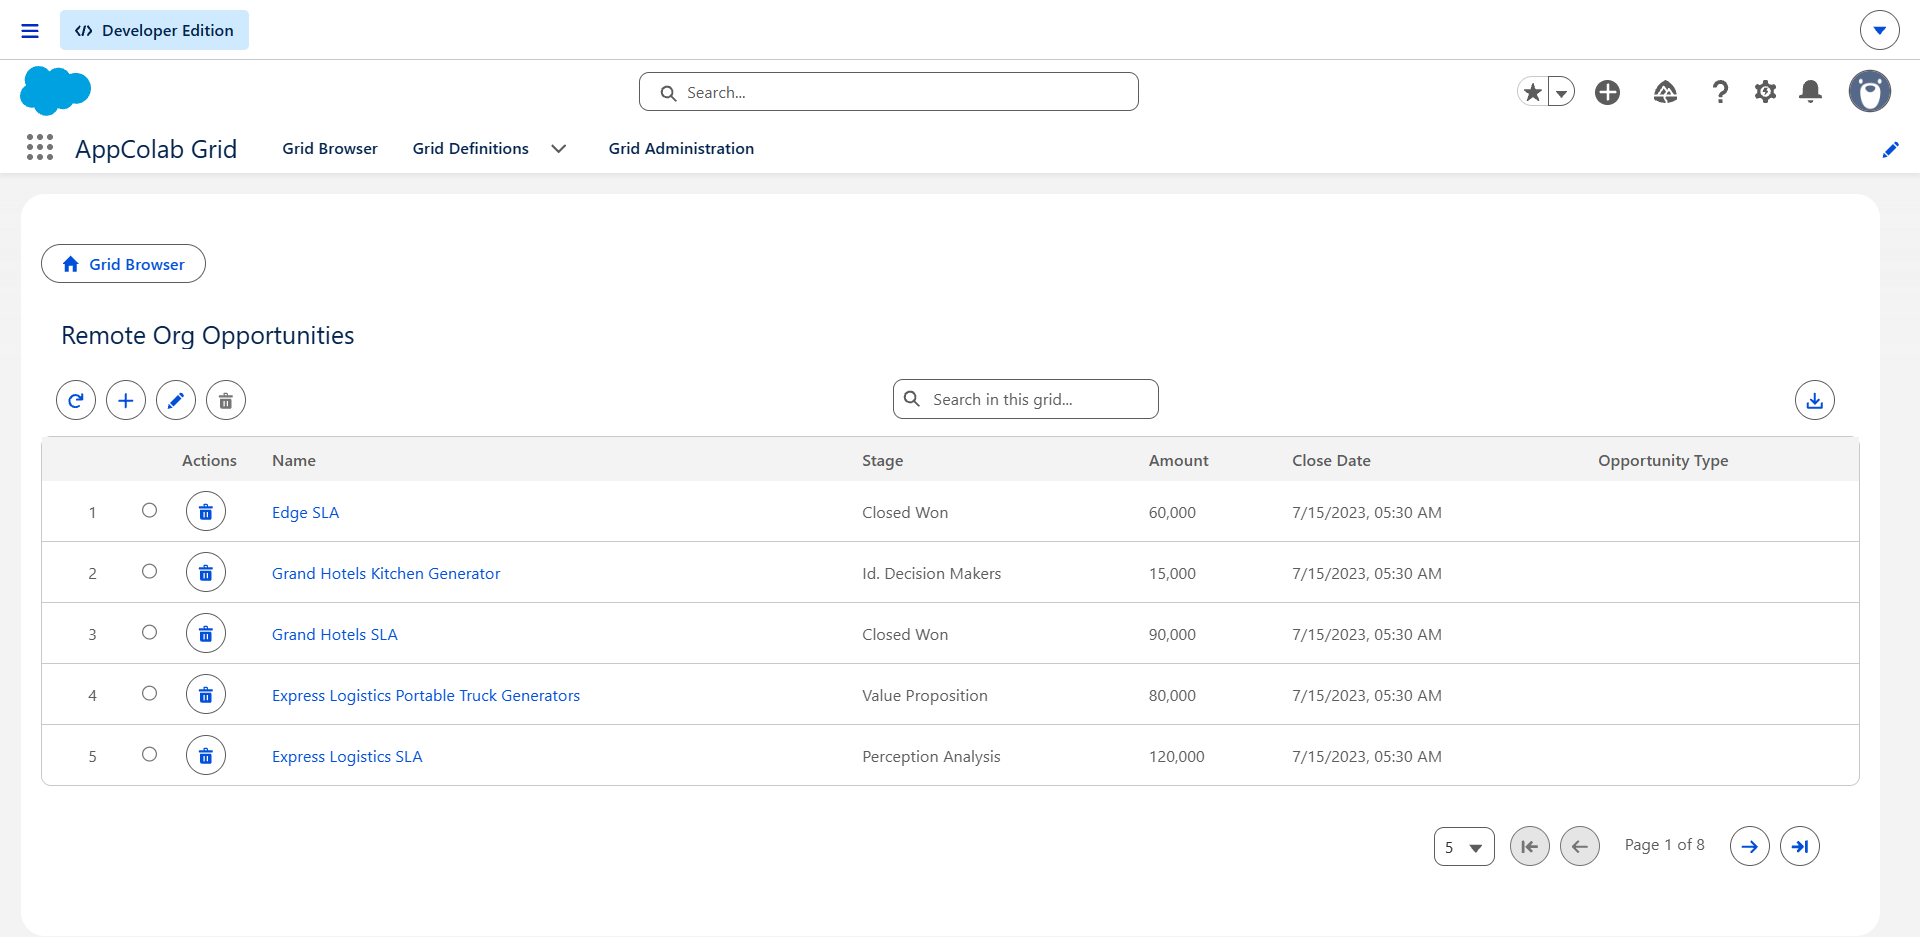Open the Notifications bell
This screenshot has height=937, width=1920.
1810,92
